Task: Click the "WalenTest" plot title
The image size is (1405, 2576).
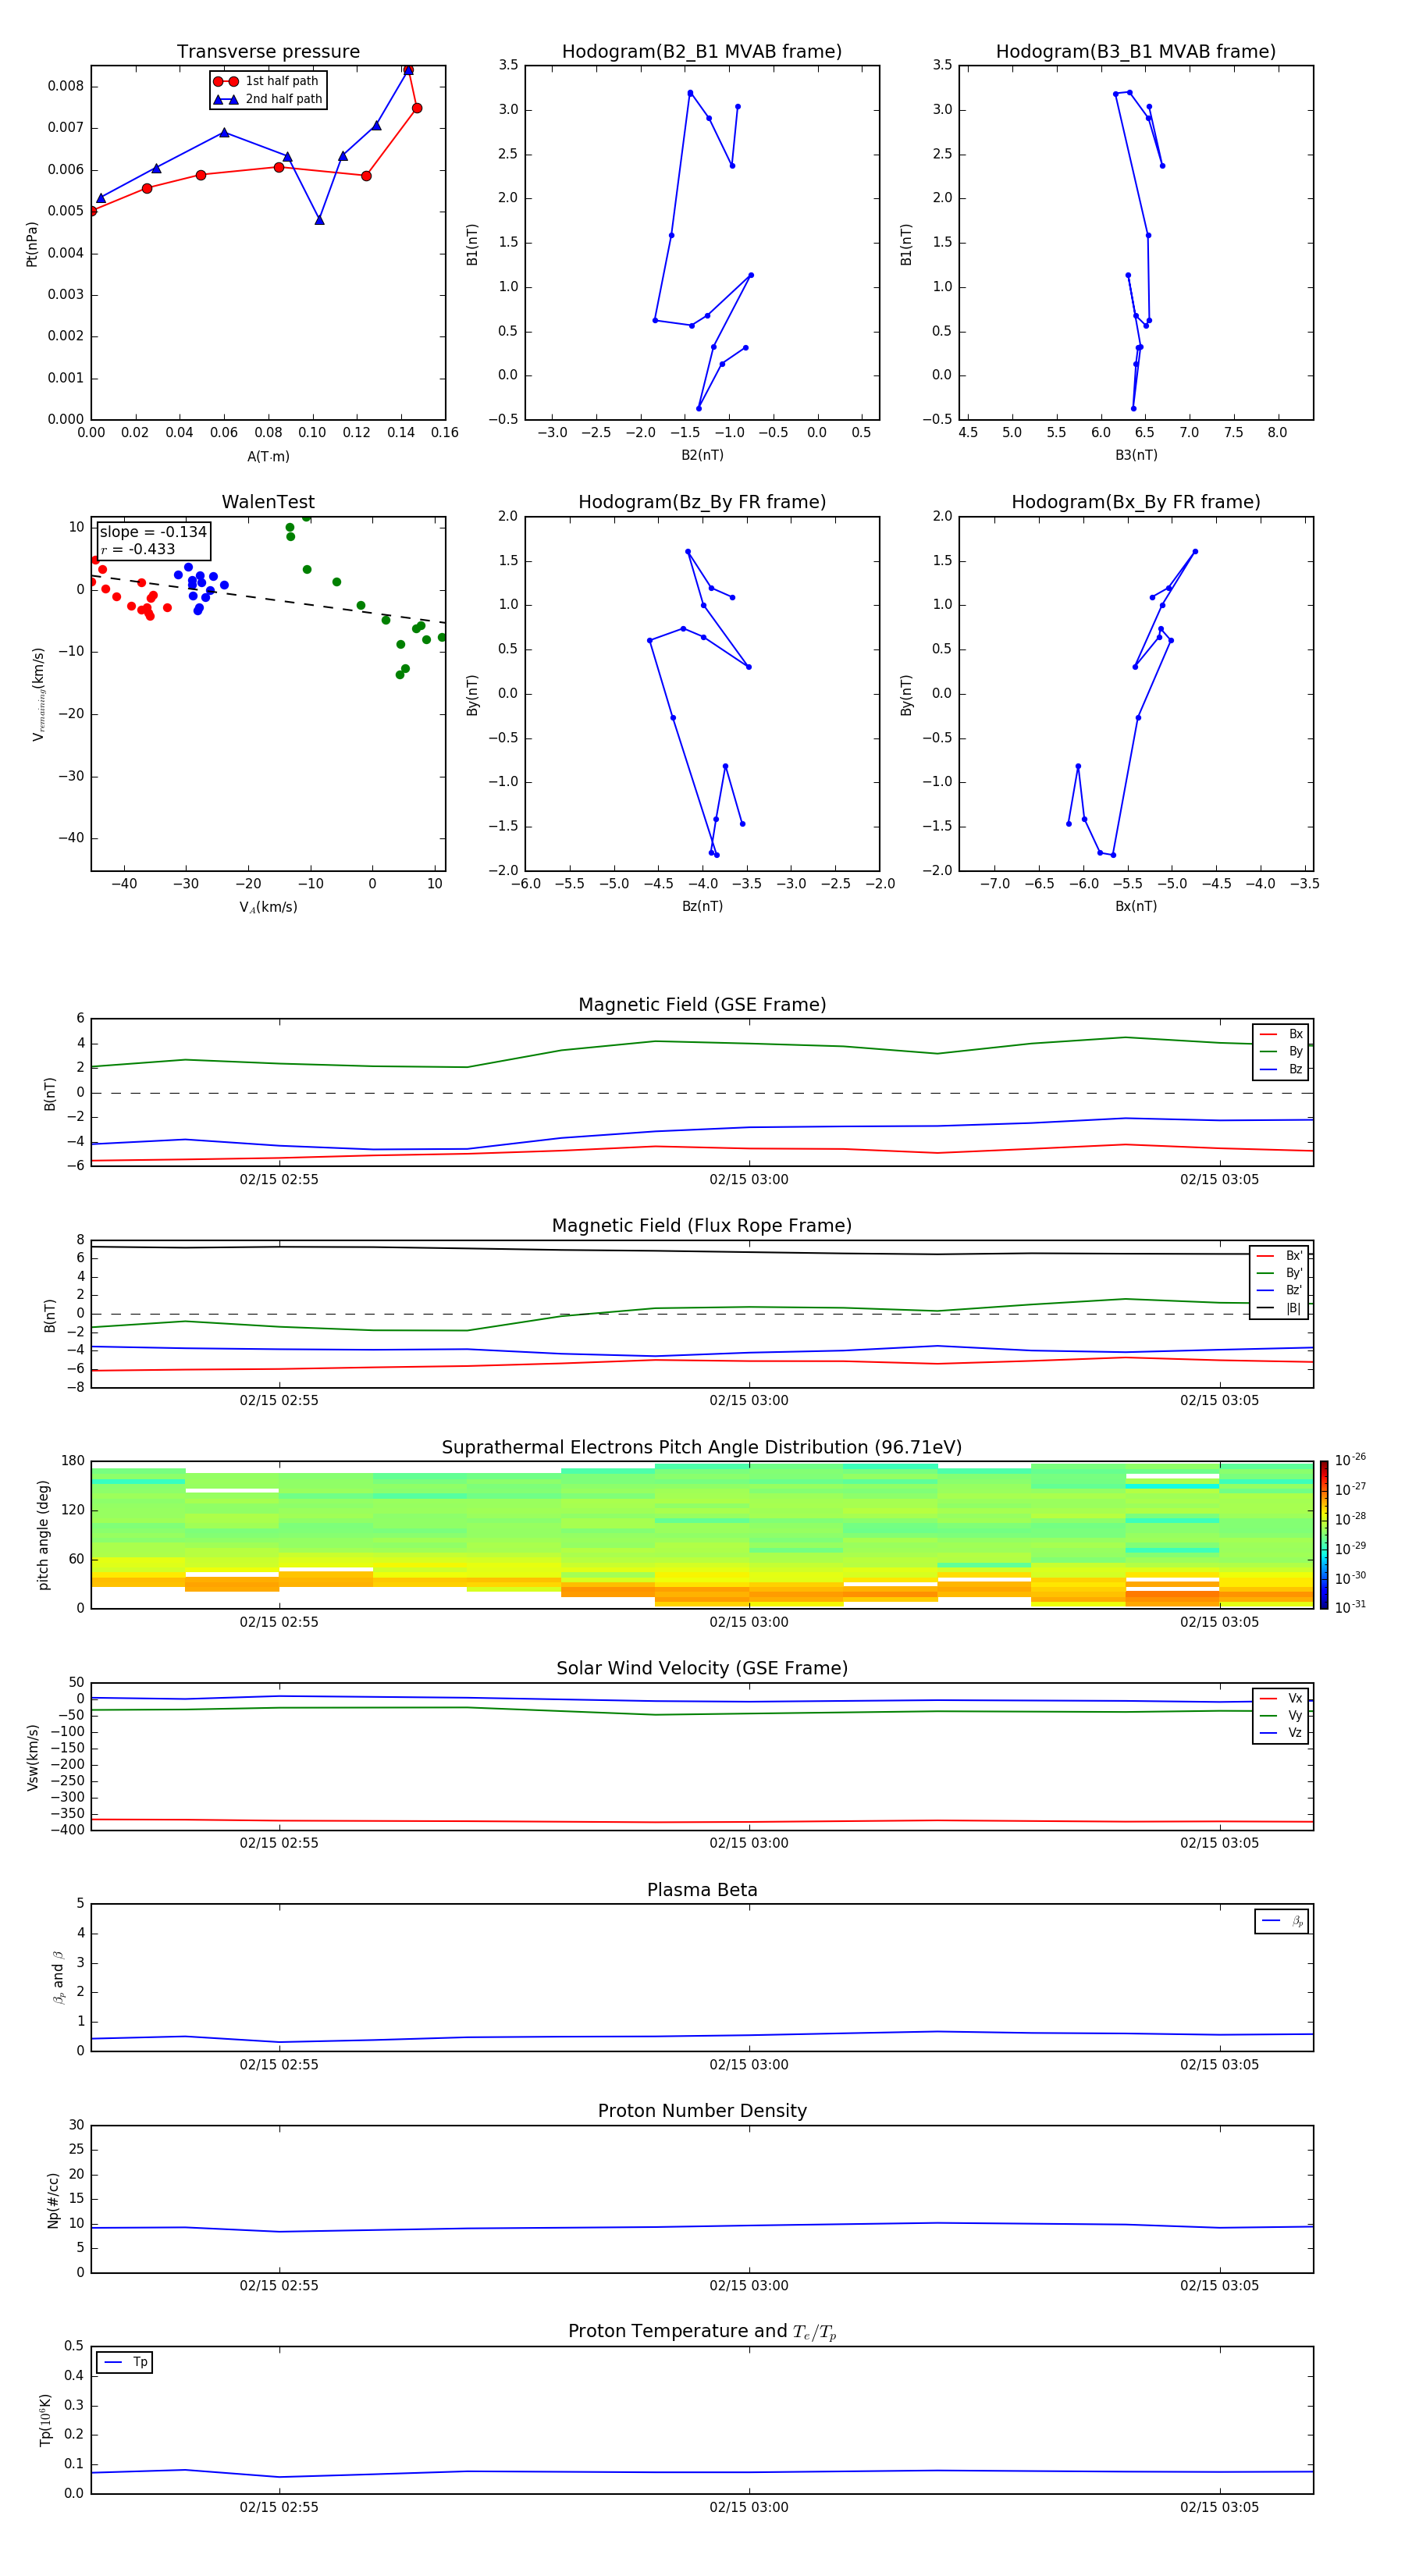Action: 268,502
